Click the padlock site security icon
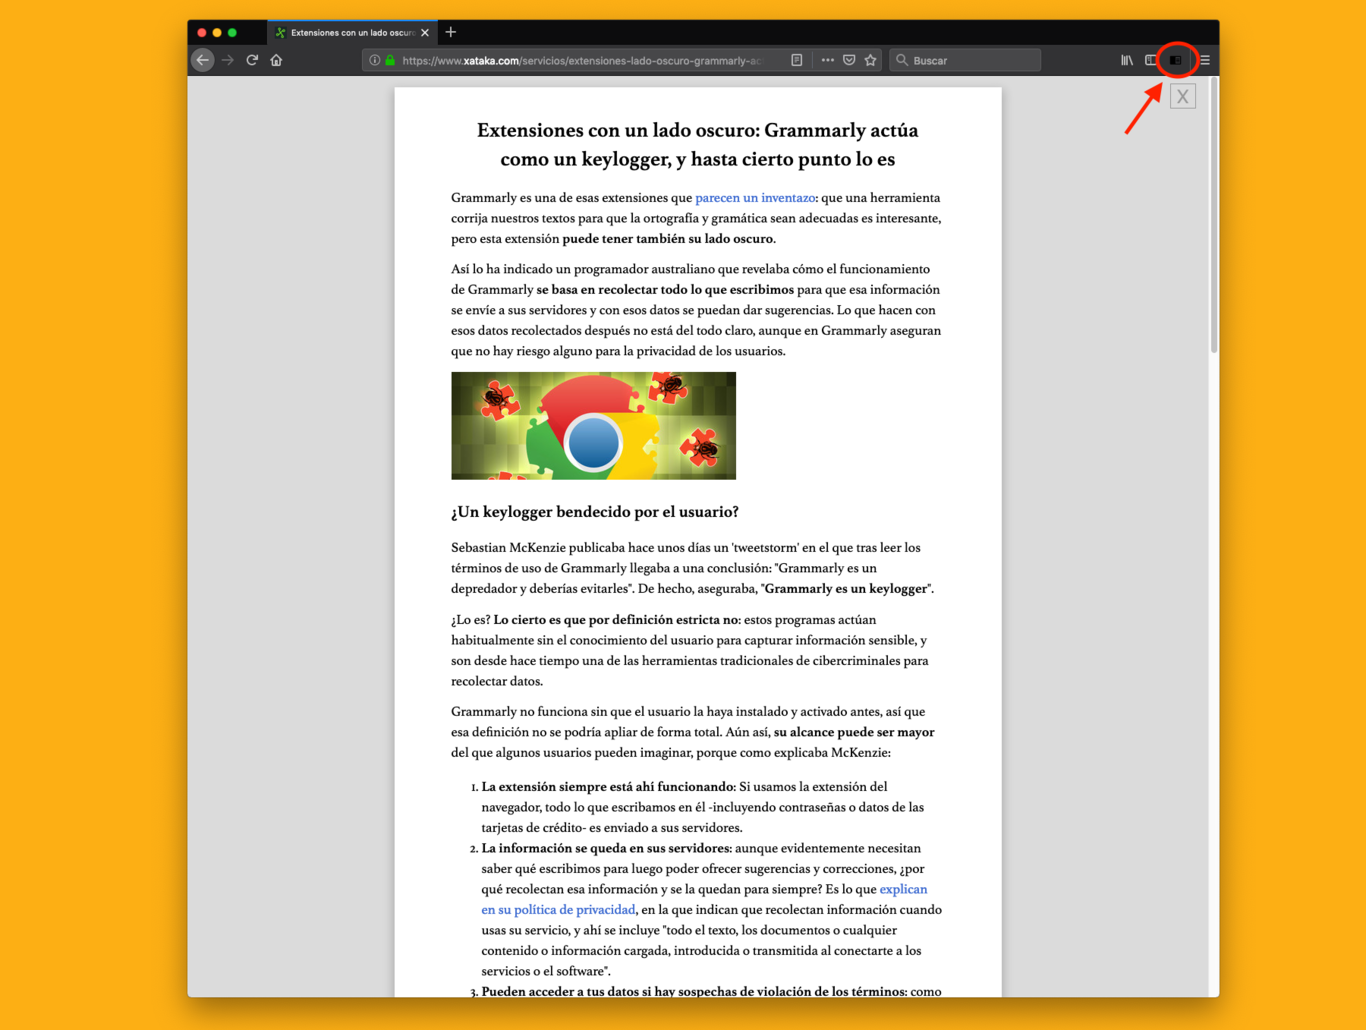1366x1030 pixels. point(388,60)
